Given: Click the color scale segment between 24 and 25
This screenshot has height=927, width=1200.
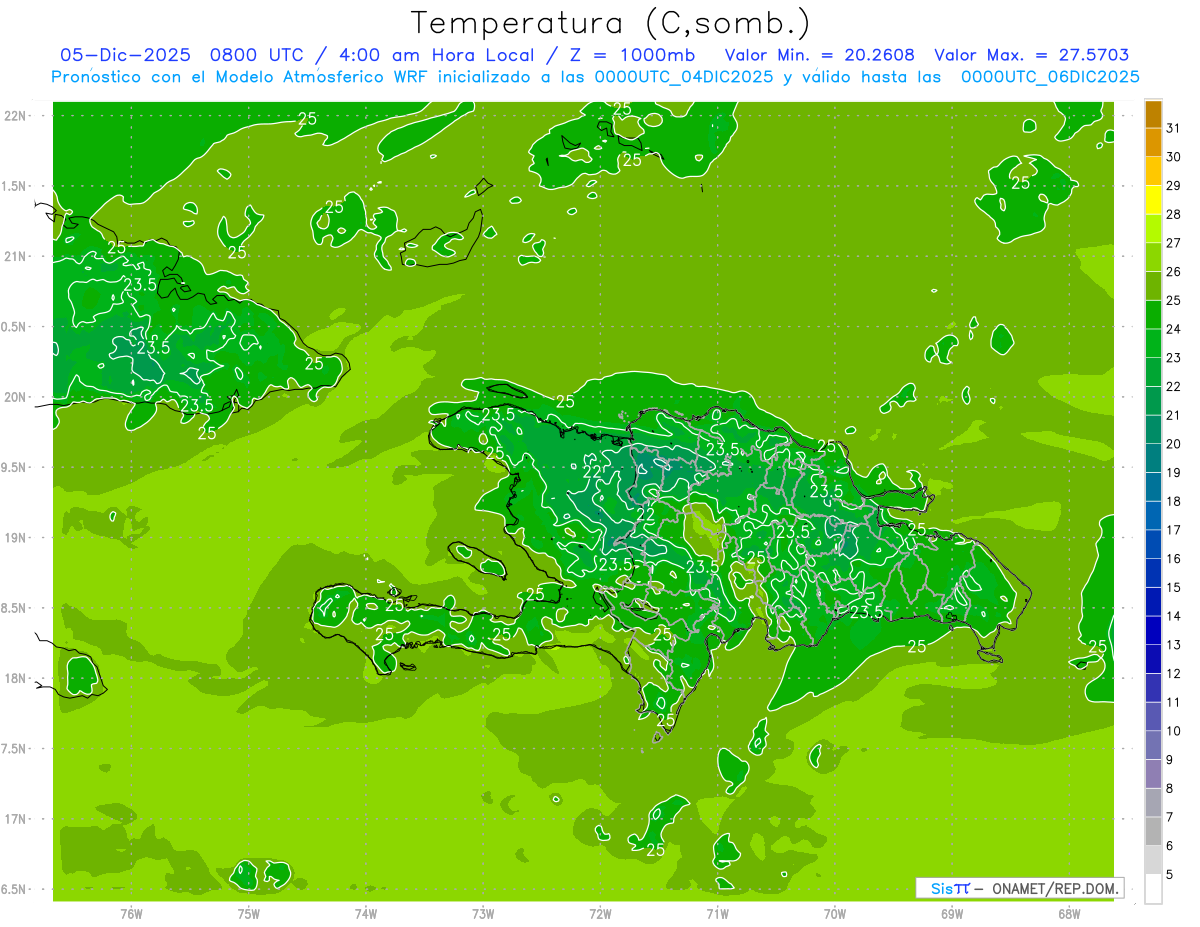Looking at the screenshot, I should (x=1153, y=315).
